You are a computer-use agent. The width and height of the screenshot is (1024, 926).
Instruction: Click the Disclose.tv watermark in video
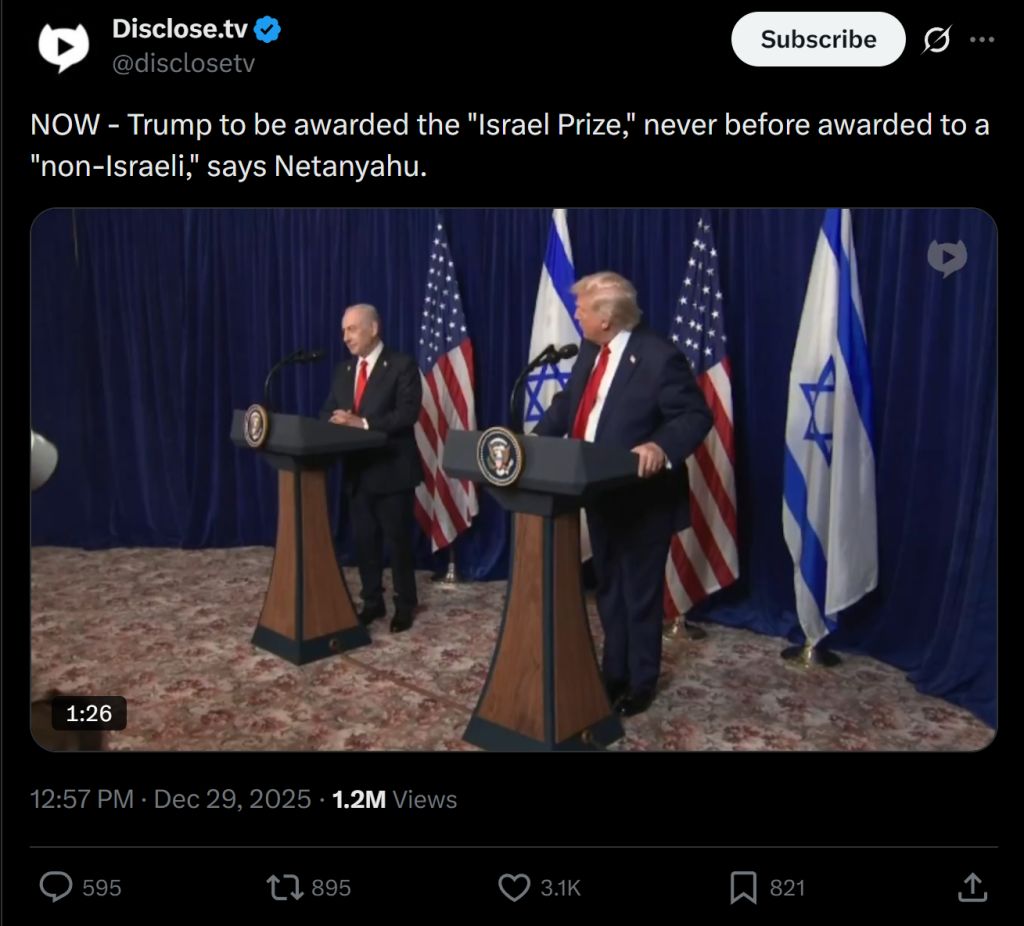947,258
